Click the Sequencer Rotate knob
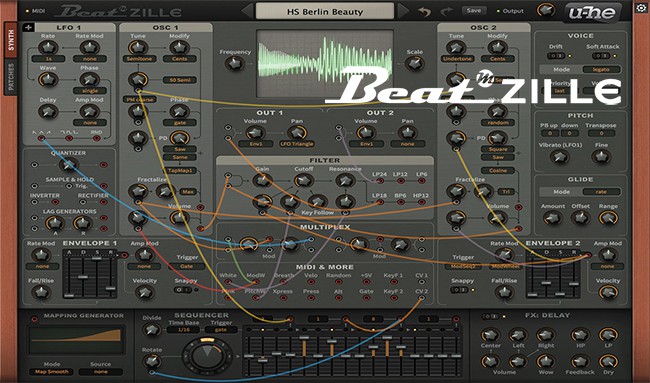Viewport: 650px width, 383px height. [x=152, y=361]
